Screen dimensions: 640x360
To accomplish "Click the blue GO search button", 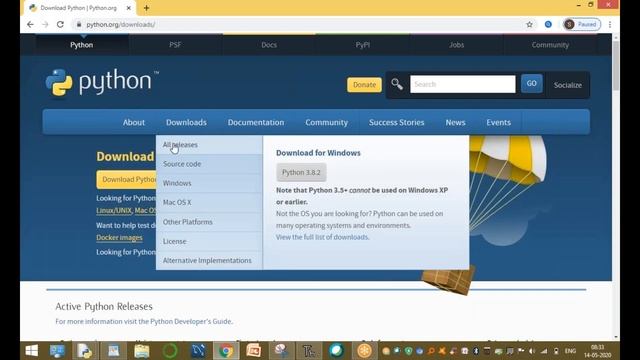I will click(x=531, y=84).
